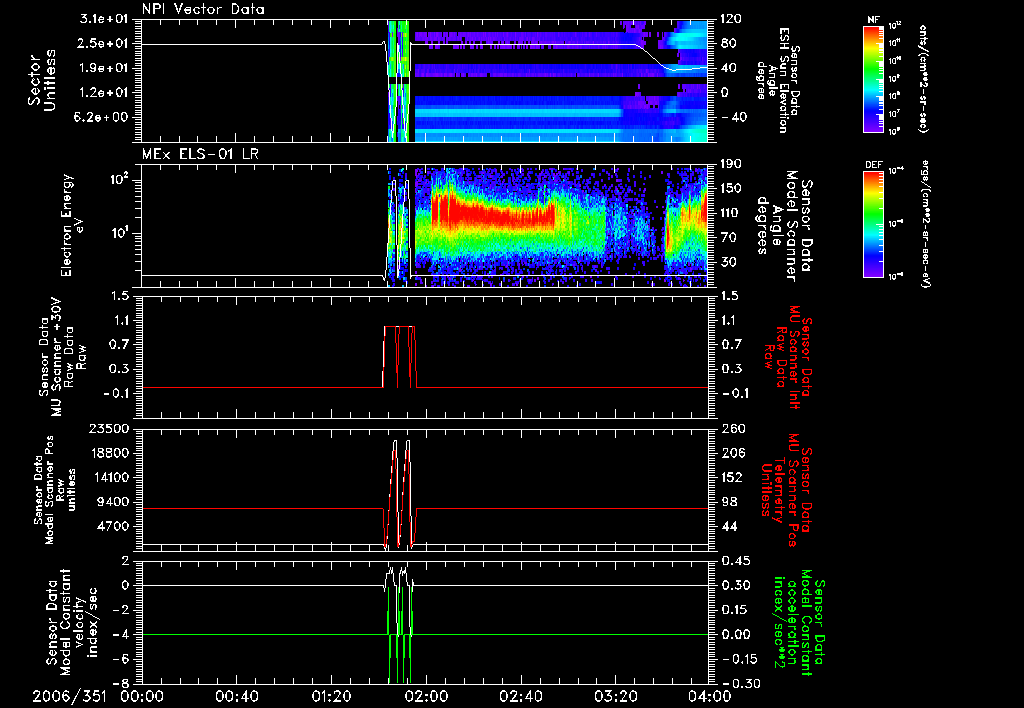The height and width of the screenshot is (708, 1024).
Task: Click the NF color scale bar
Action: pyautogui.click(x=874, y=78)
